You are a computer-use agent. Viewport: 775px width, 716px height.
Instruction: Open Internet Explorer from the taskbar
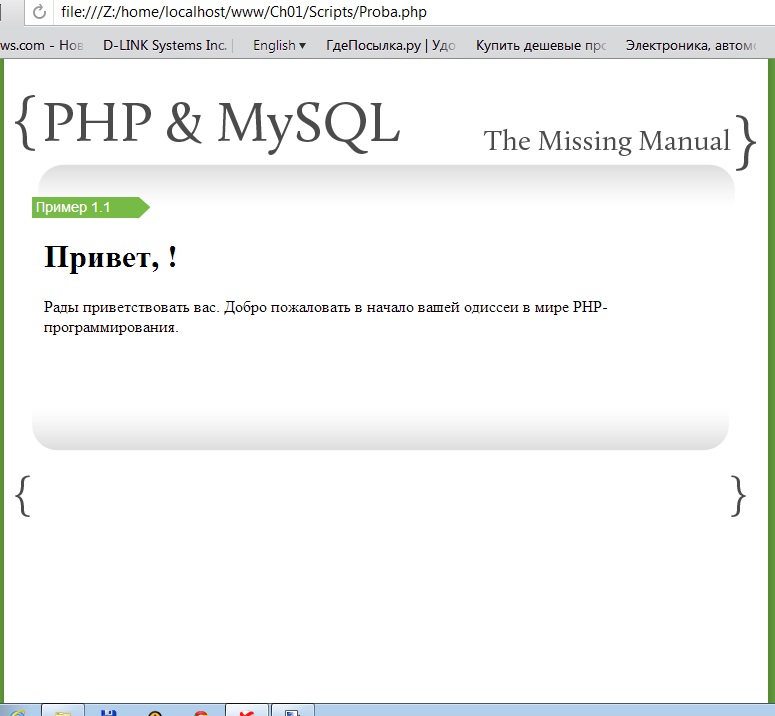coord(16,711)
